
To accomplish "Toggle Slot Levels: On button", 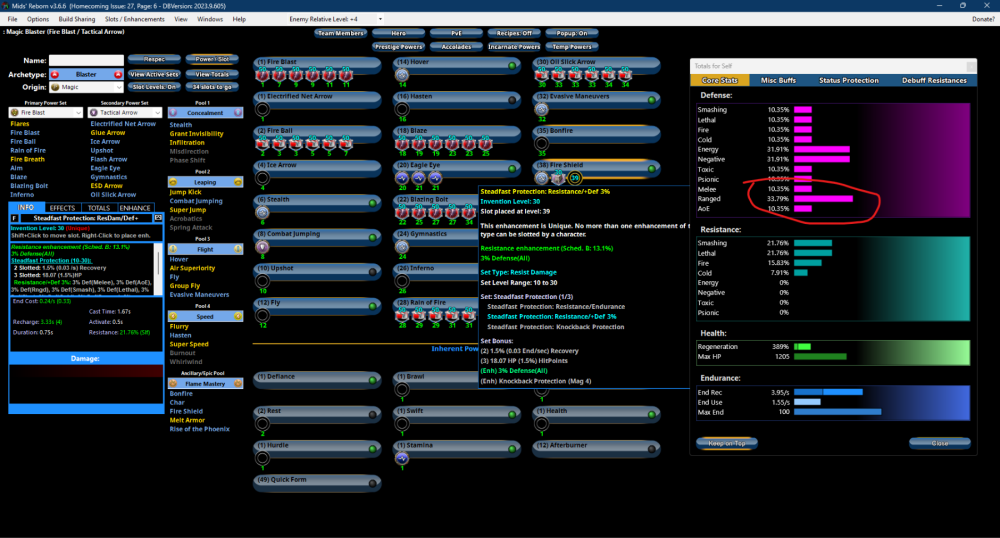I will [x=153, y=87].
